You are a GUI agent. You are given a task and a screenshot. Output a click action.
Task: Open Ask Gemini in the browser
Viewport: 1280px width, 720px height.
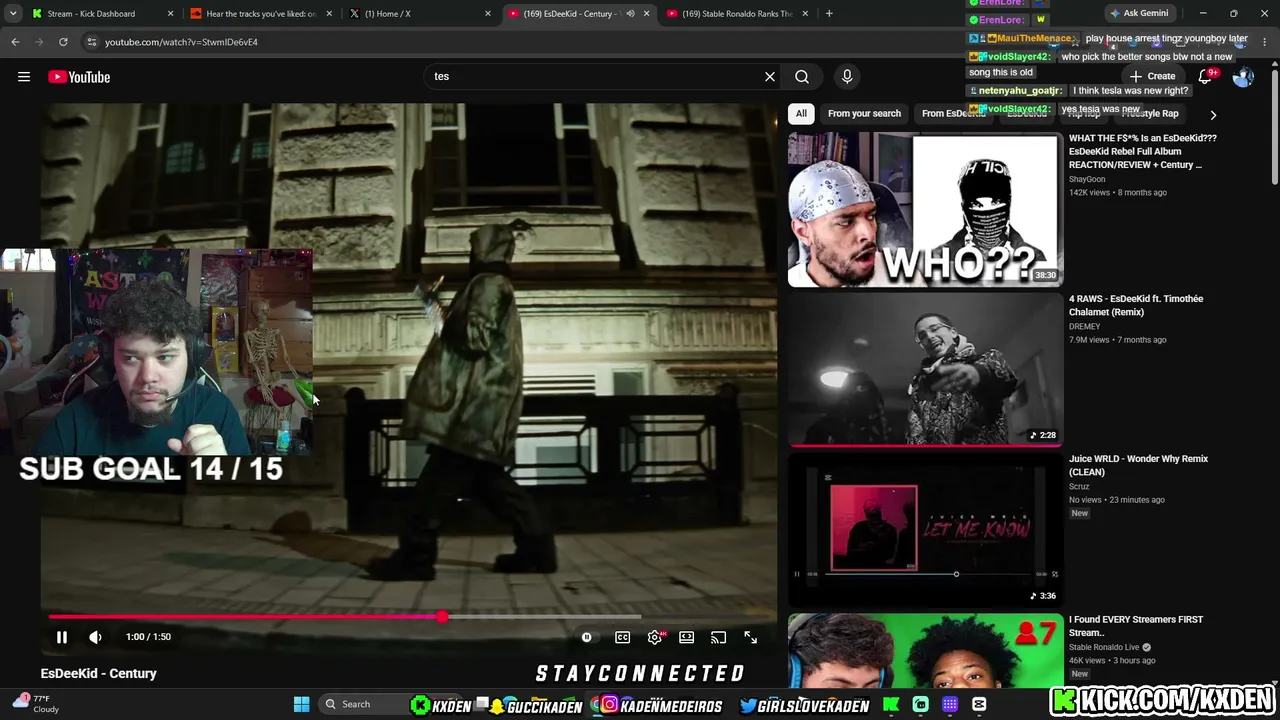(1138, 13)
